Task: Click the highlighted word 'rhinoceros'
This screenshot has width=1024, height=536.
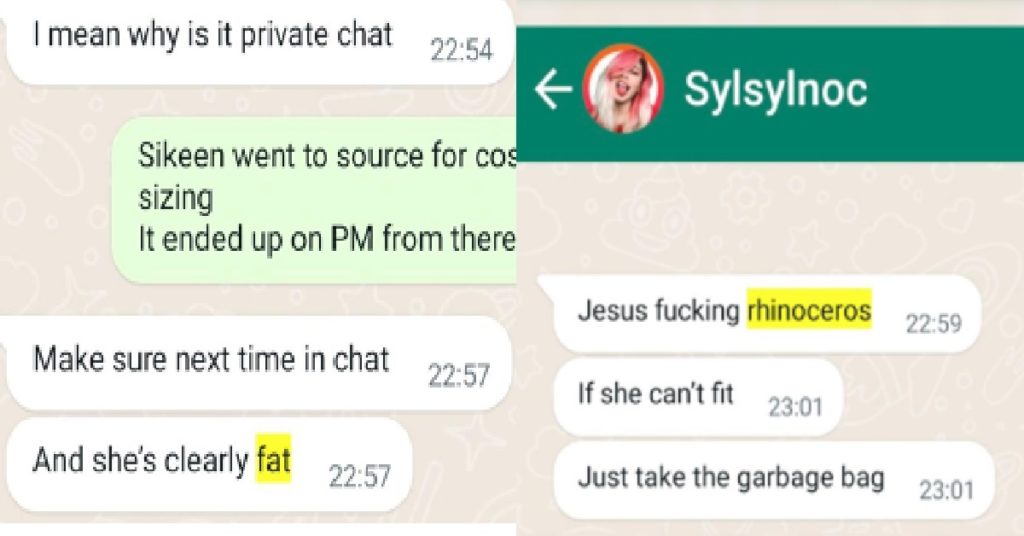Action: tap(809, 310)
